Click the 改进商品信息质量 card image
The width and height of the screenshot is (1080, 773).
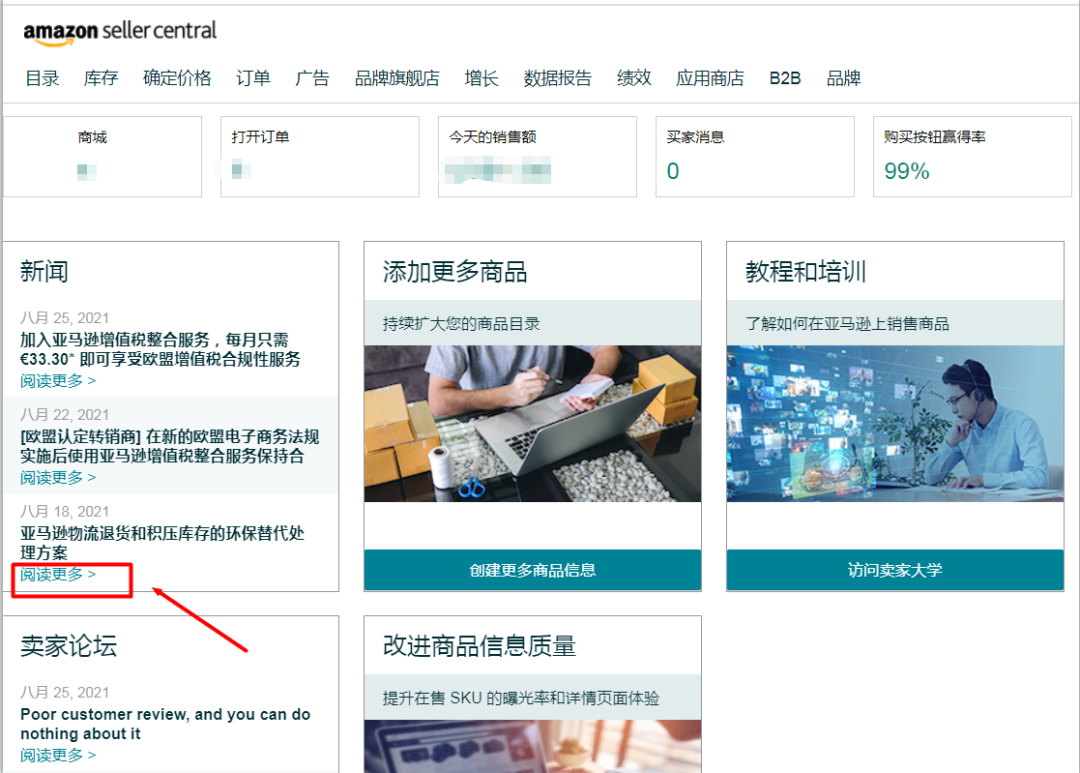532,746
